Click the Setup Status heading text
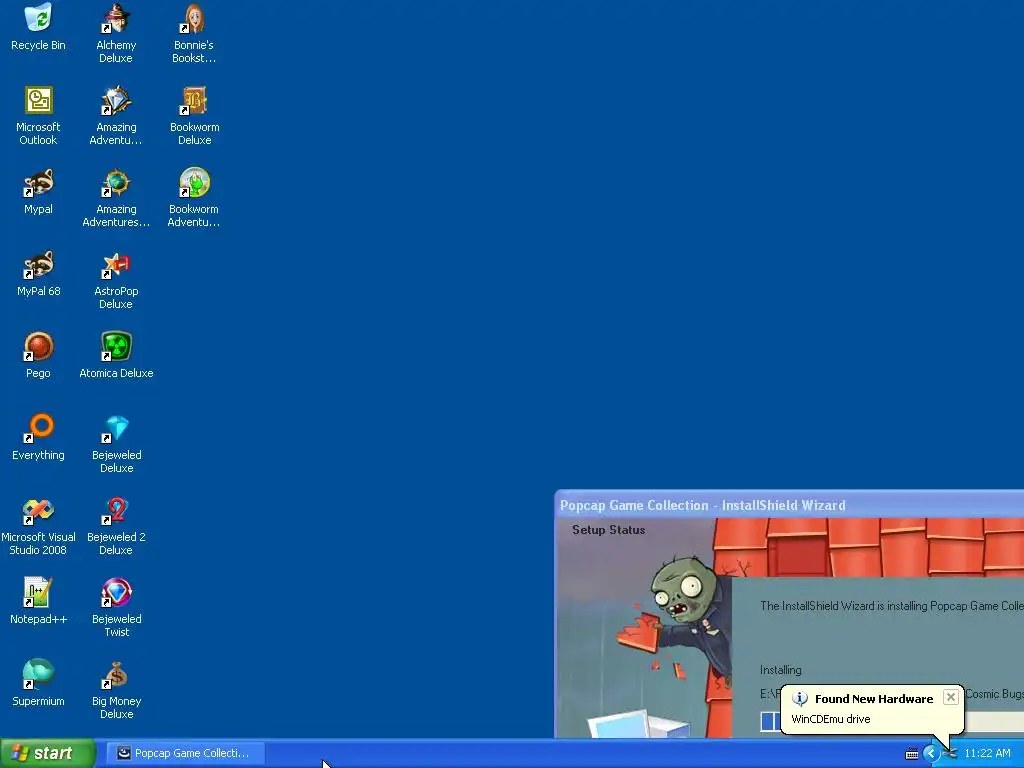 (x=609, y=530)
